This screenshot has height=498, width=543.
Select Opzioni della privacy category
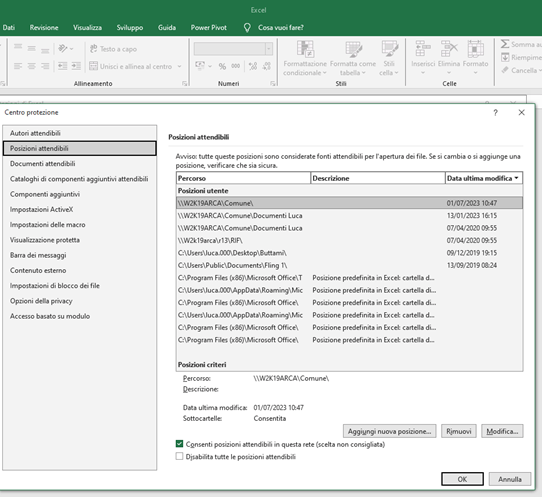tap(80, 301)
